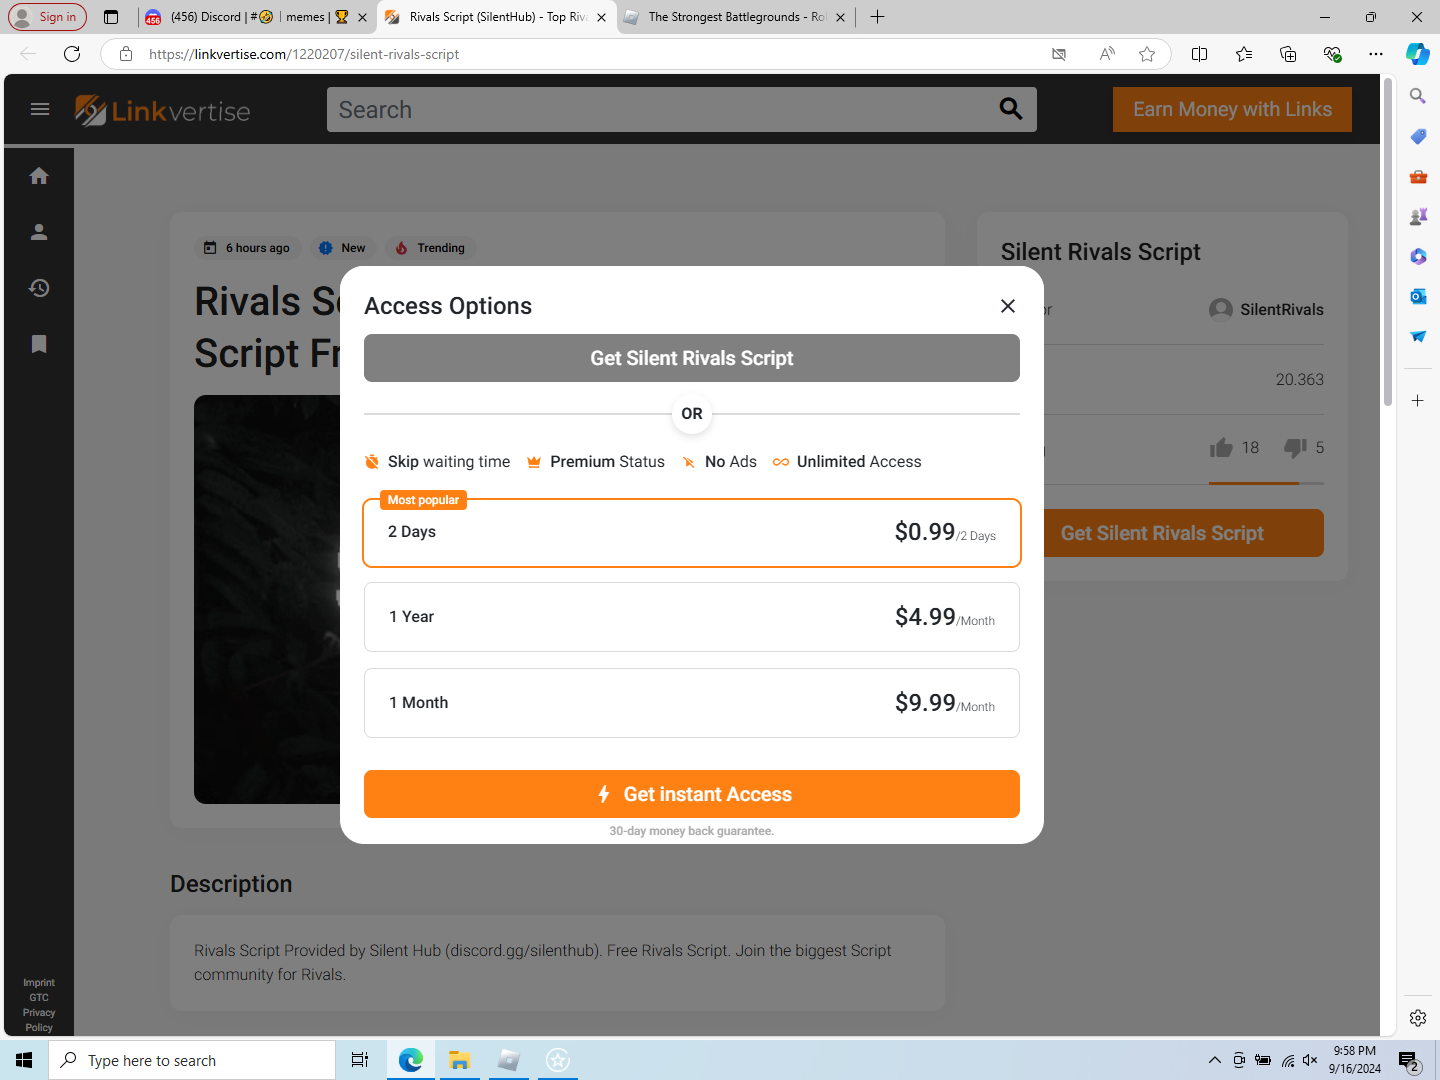Open the taskbar clock showing 9:58 PM
The width and height of the screenshot is (1440, 1080).
click(1355, 1060)
